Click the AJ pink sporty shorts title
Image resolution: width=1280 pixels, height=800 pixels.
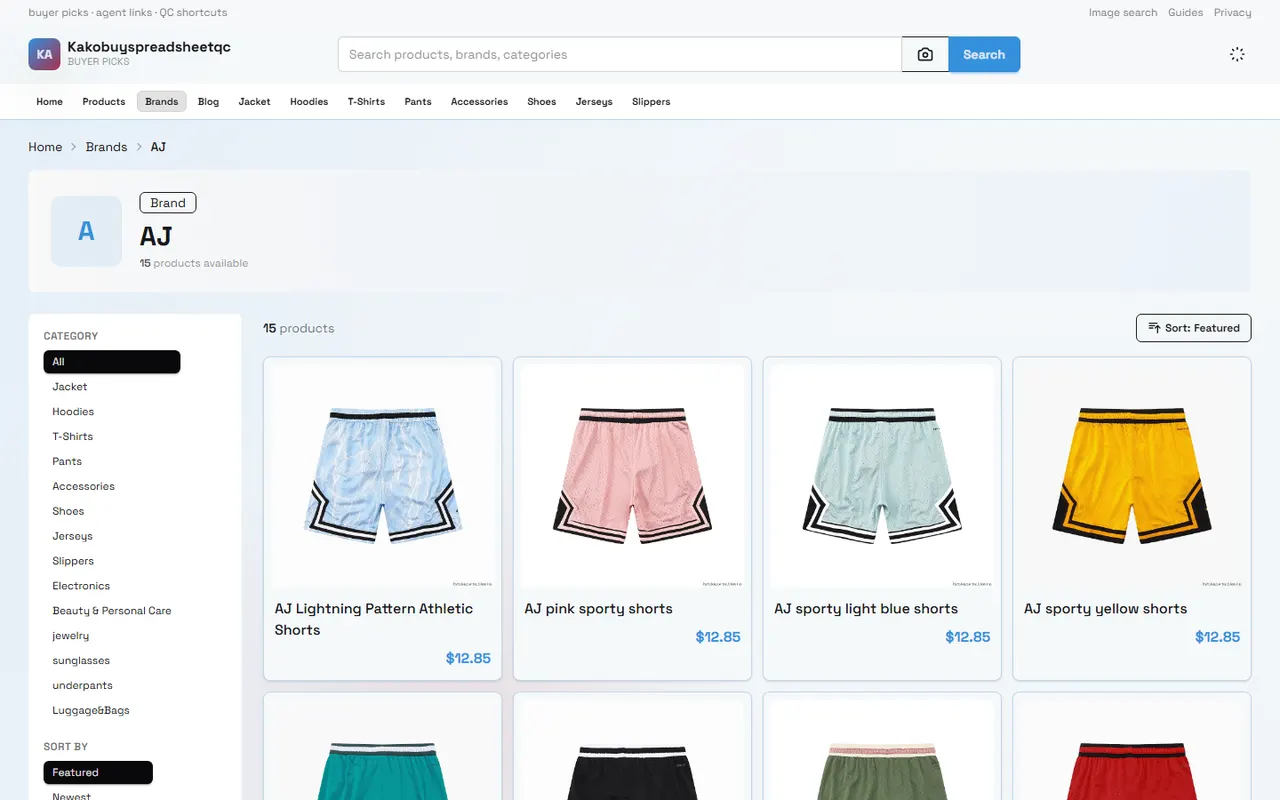coord(599,609)
